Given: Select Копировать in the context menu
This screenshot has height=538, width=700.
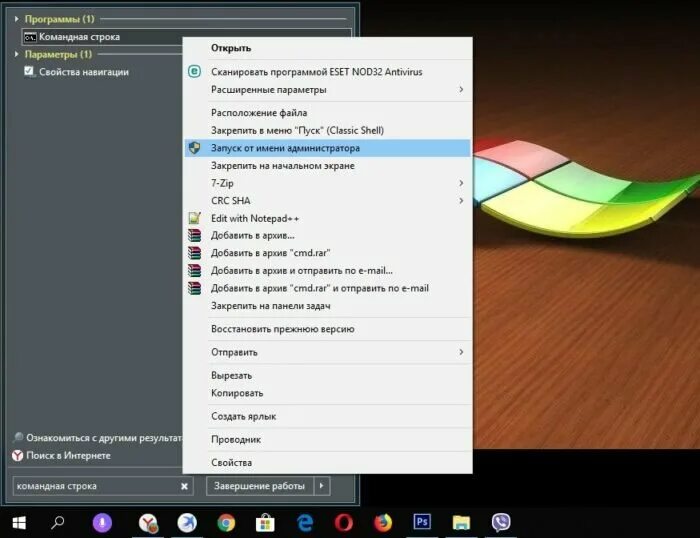Looking at the screenshot, I should tap(328, 393).
